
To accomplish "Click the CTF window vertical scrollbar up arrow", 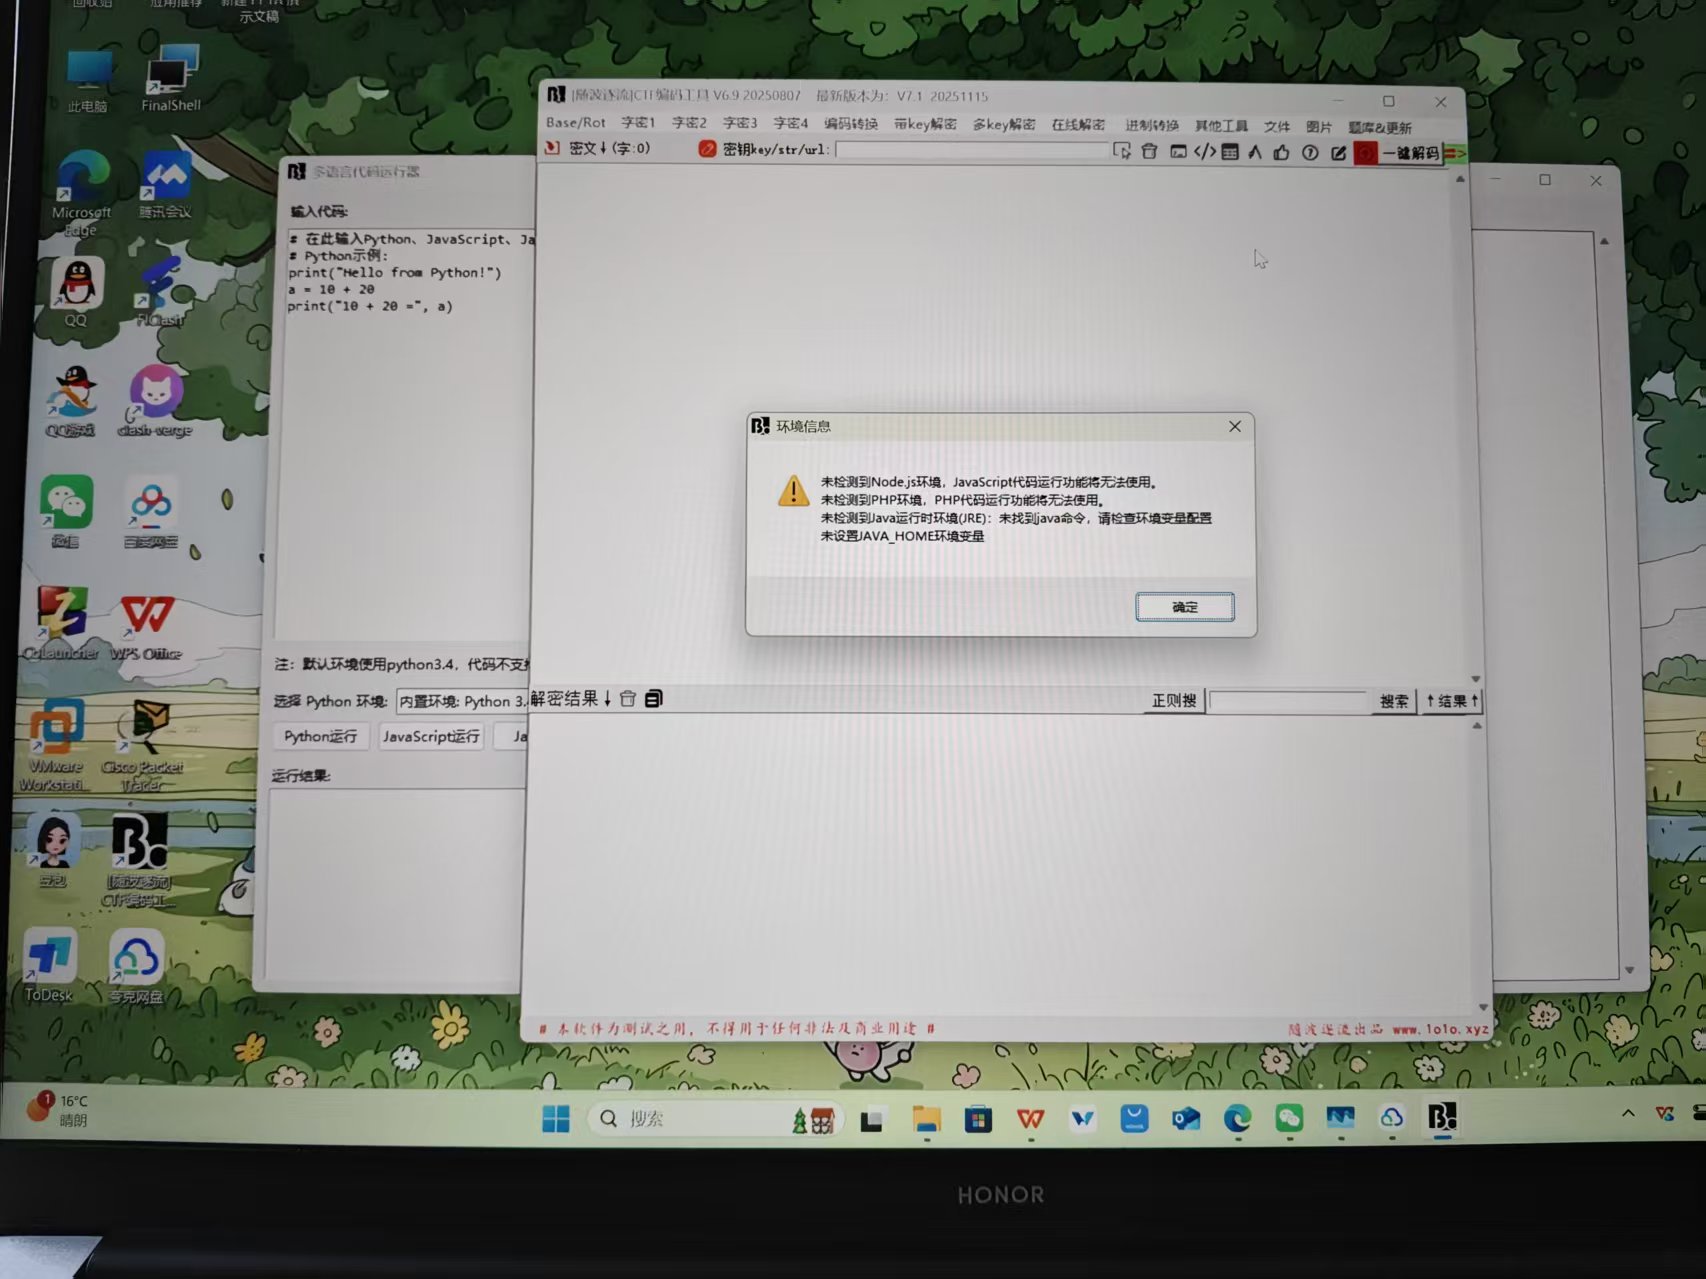I will (x=1460, y=179).
